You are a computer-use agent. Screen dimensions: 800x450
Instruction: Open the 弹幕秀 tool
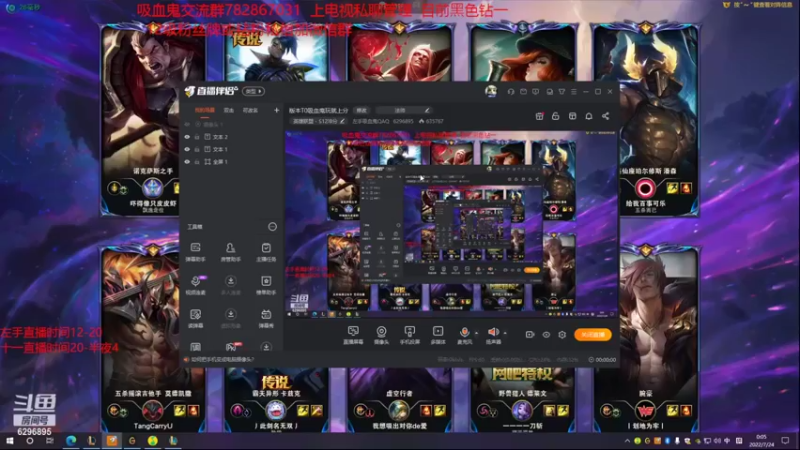click(x=266, y=318)
